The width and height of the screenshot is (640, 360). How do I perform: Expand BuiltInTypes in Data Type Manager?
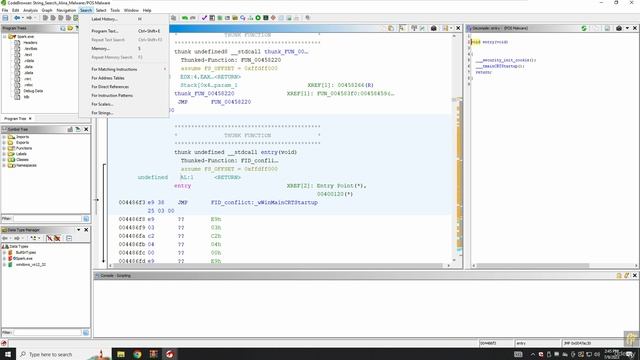click(4, 253)
